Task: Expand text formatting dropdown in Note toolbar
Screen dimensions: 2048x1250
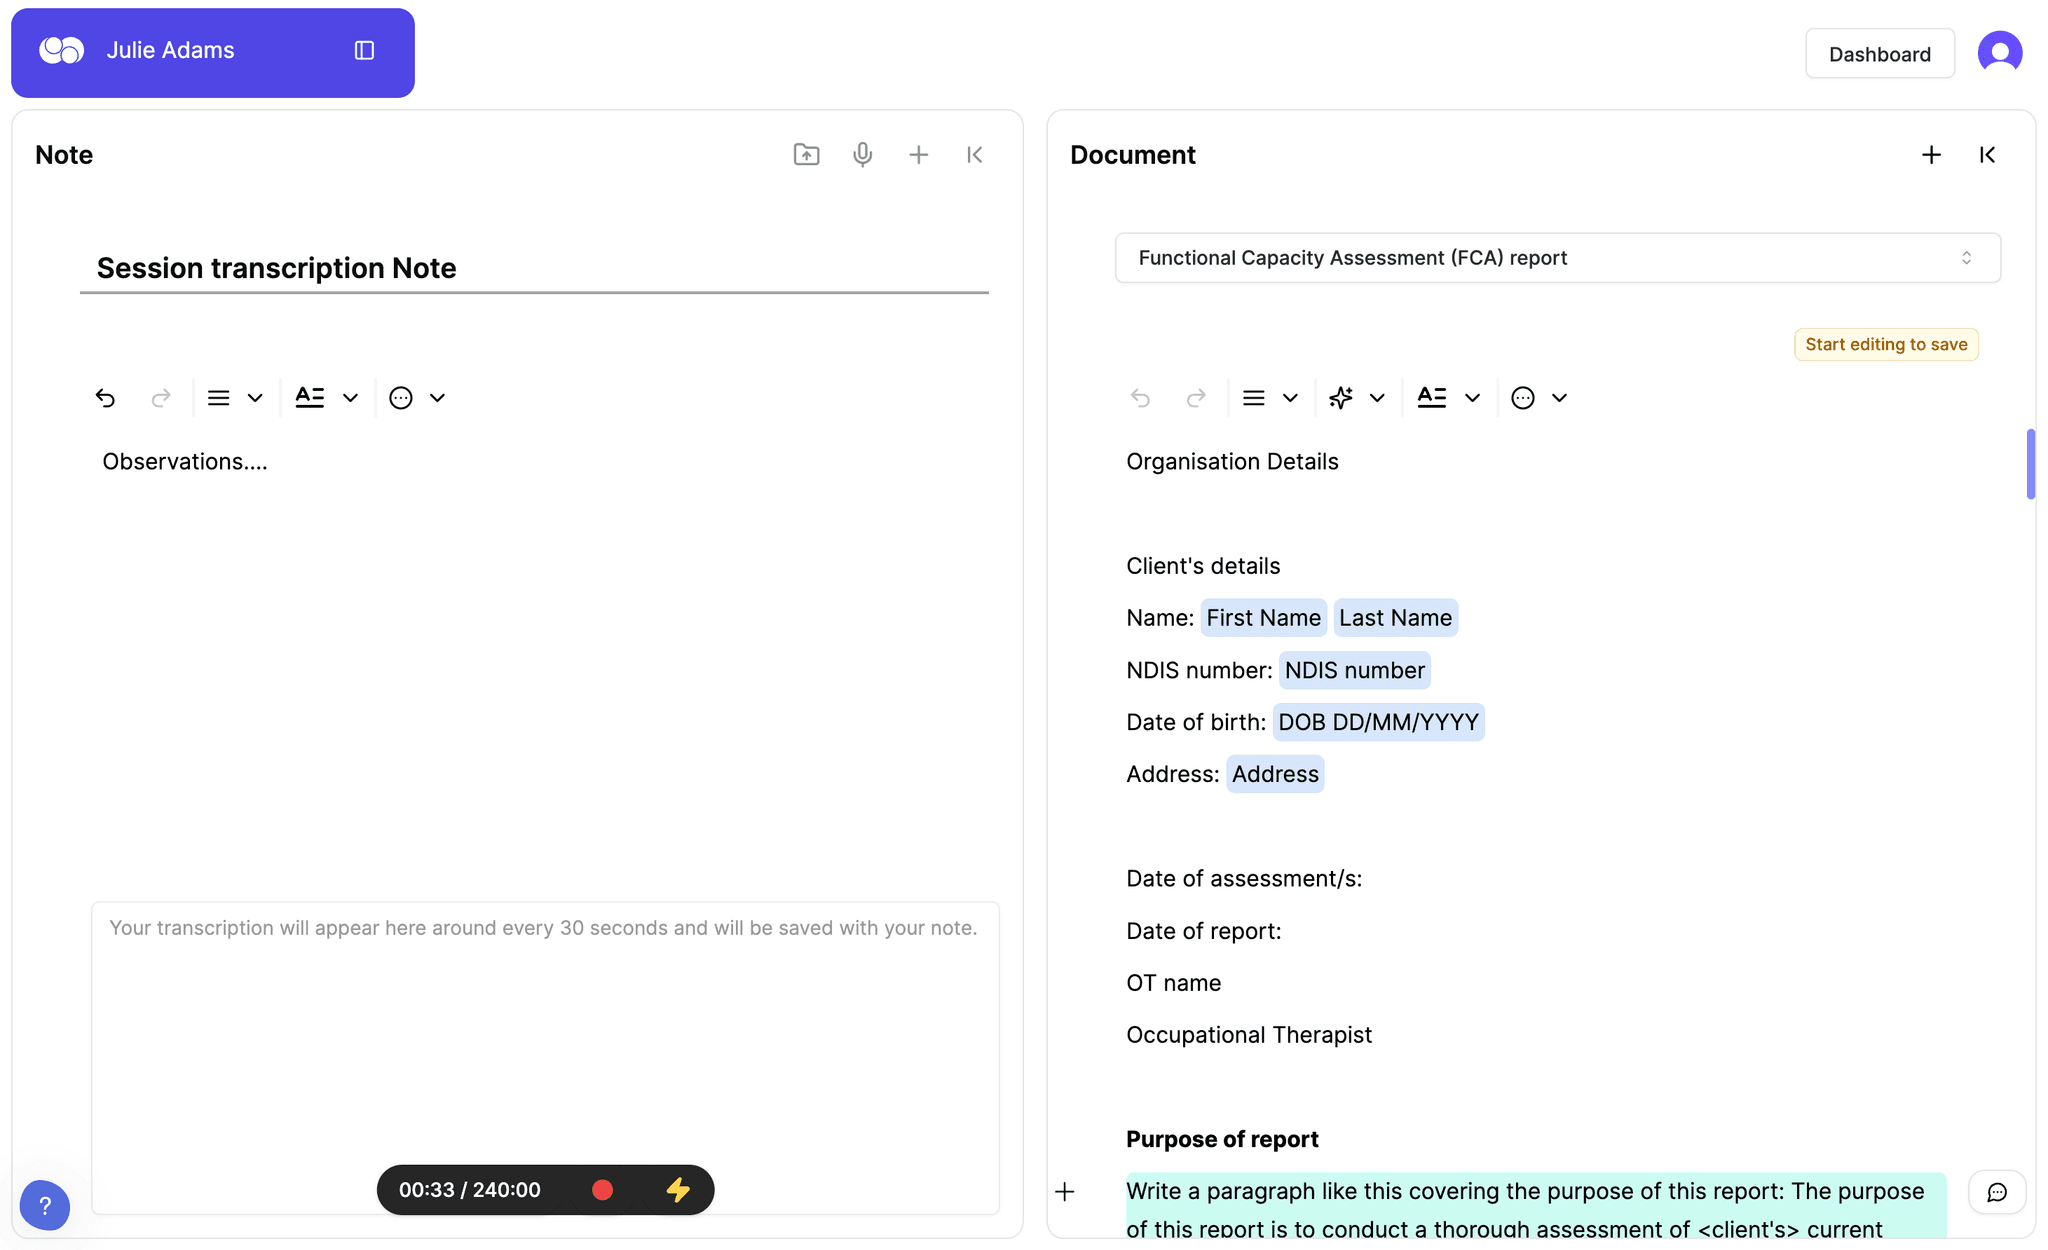Action: click(350, 398)
